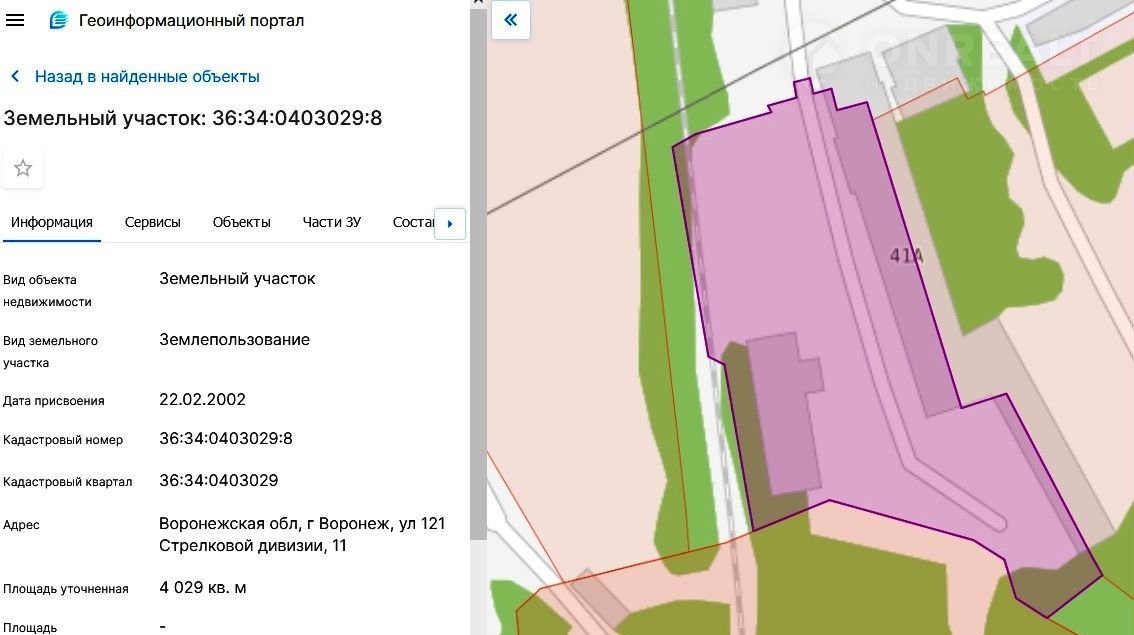This screenshot has width=1134, height=635.
Task: Open the Сервисы tab
Action: pyautogui.click(x=152, y=222)
